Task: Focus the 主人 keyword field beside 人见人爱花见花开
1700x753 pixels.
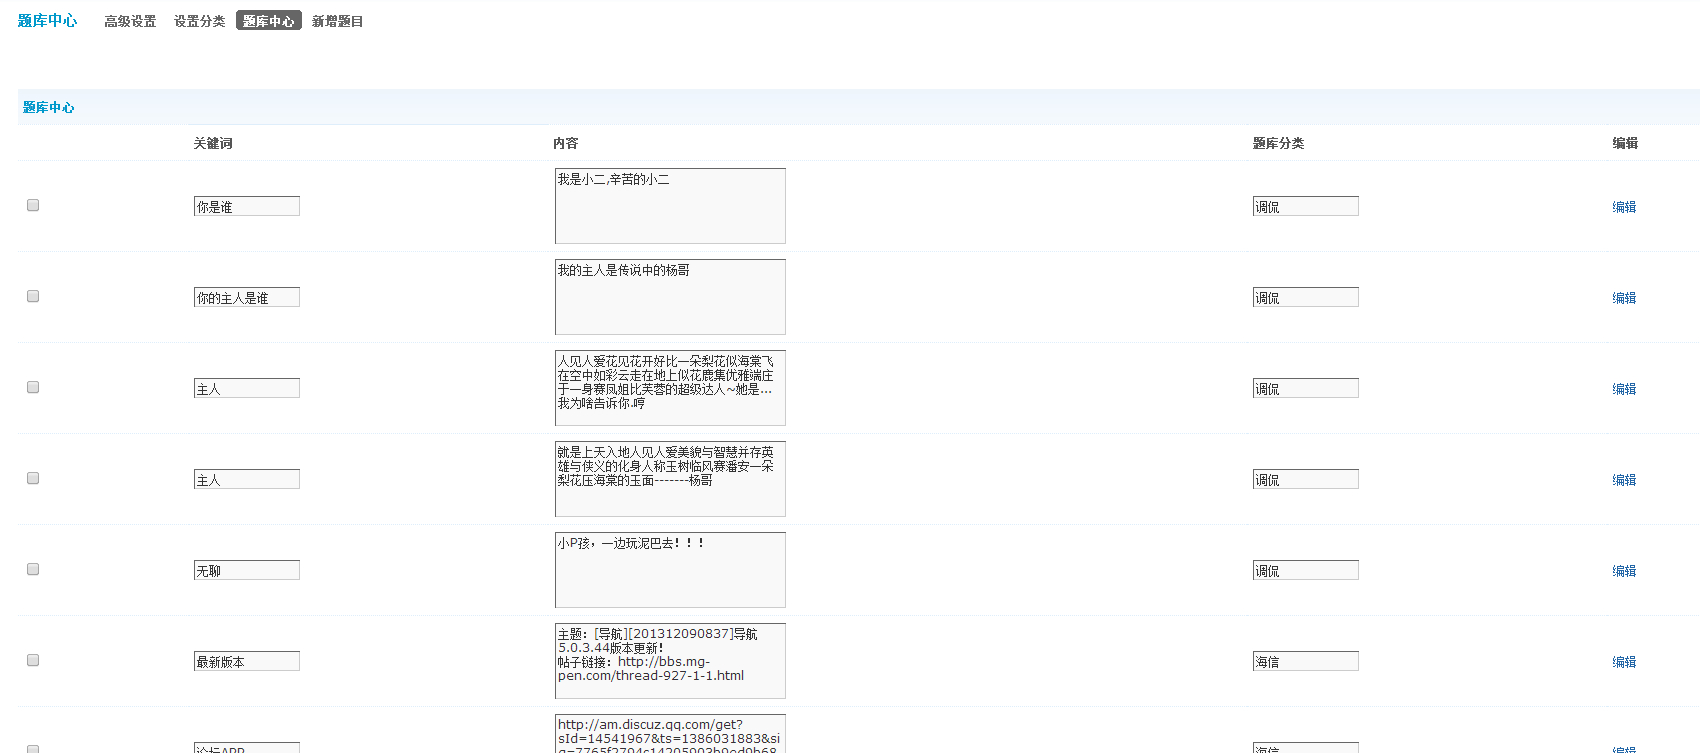Action: click(x=247, y=388)
